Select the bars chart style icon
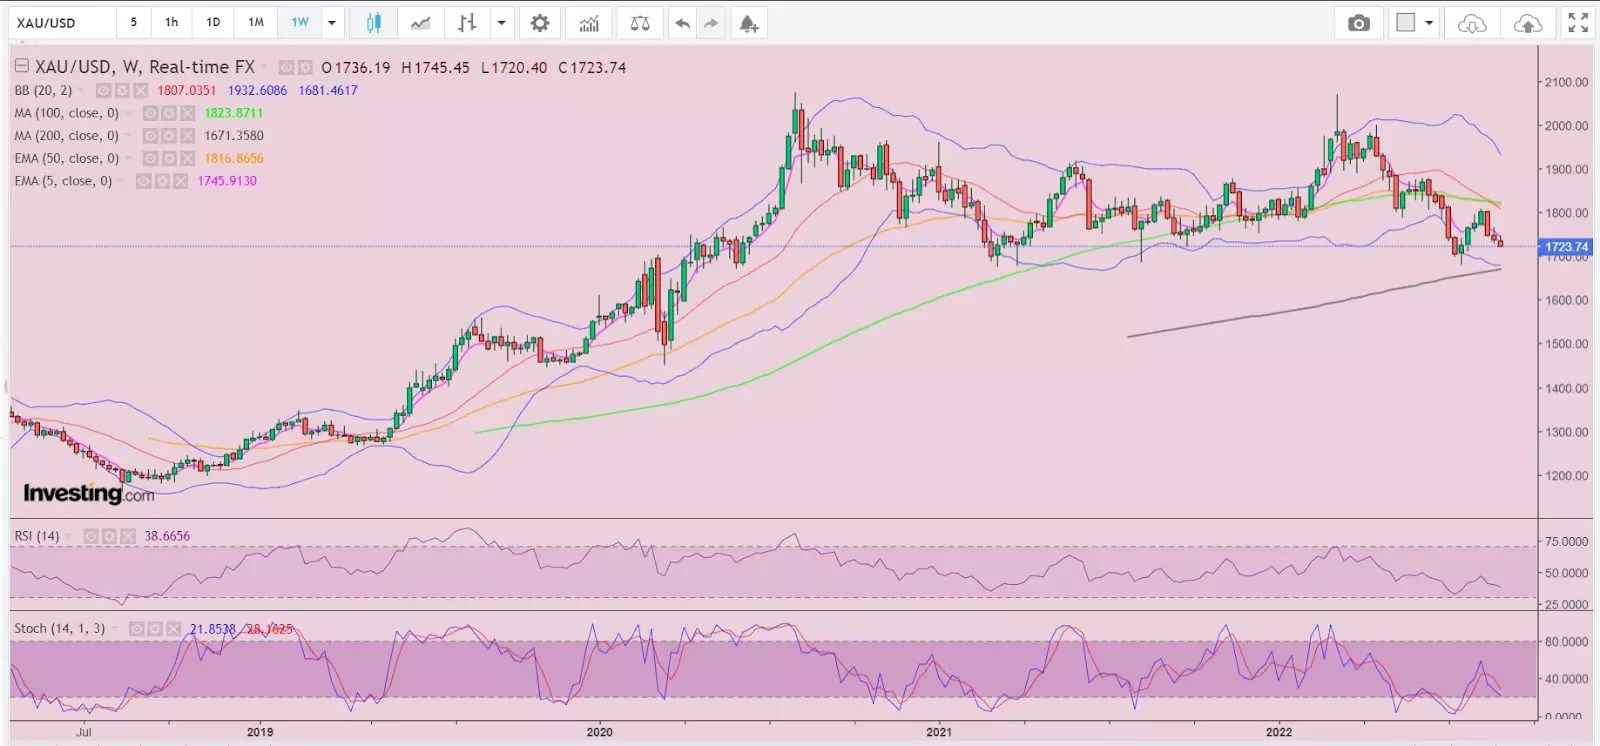 pos(466,23)
